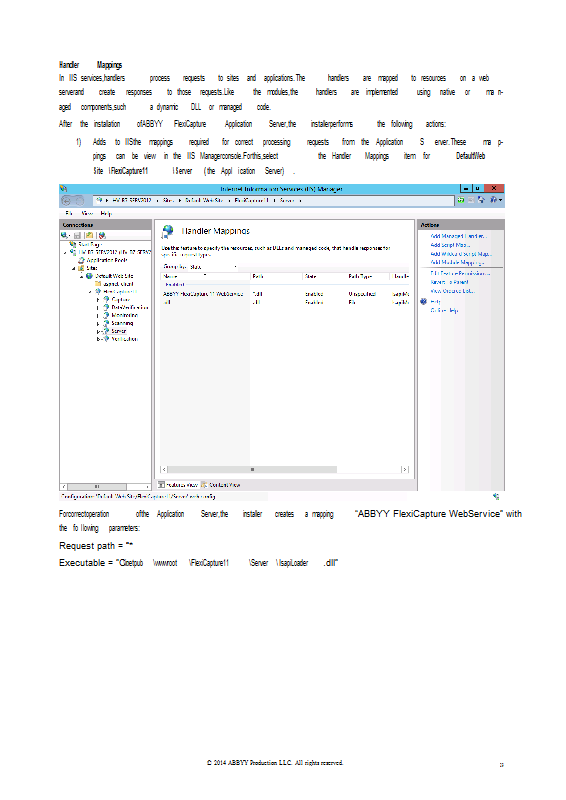Click the Scanning application icon in the tree

(x=106, y=323)
